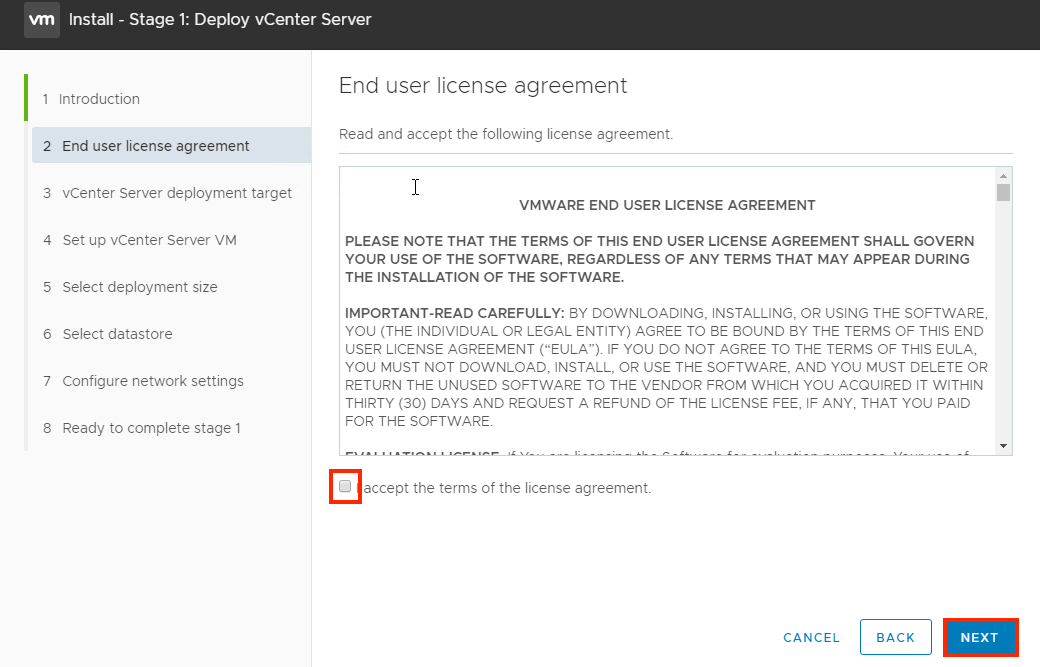Viewport: 1040px width, 667px height.
Task: Click the Install - Stage 1 title bar text
Action: click(x=219, y=19)
